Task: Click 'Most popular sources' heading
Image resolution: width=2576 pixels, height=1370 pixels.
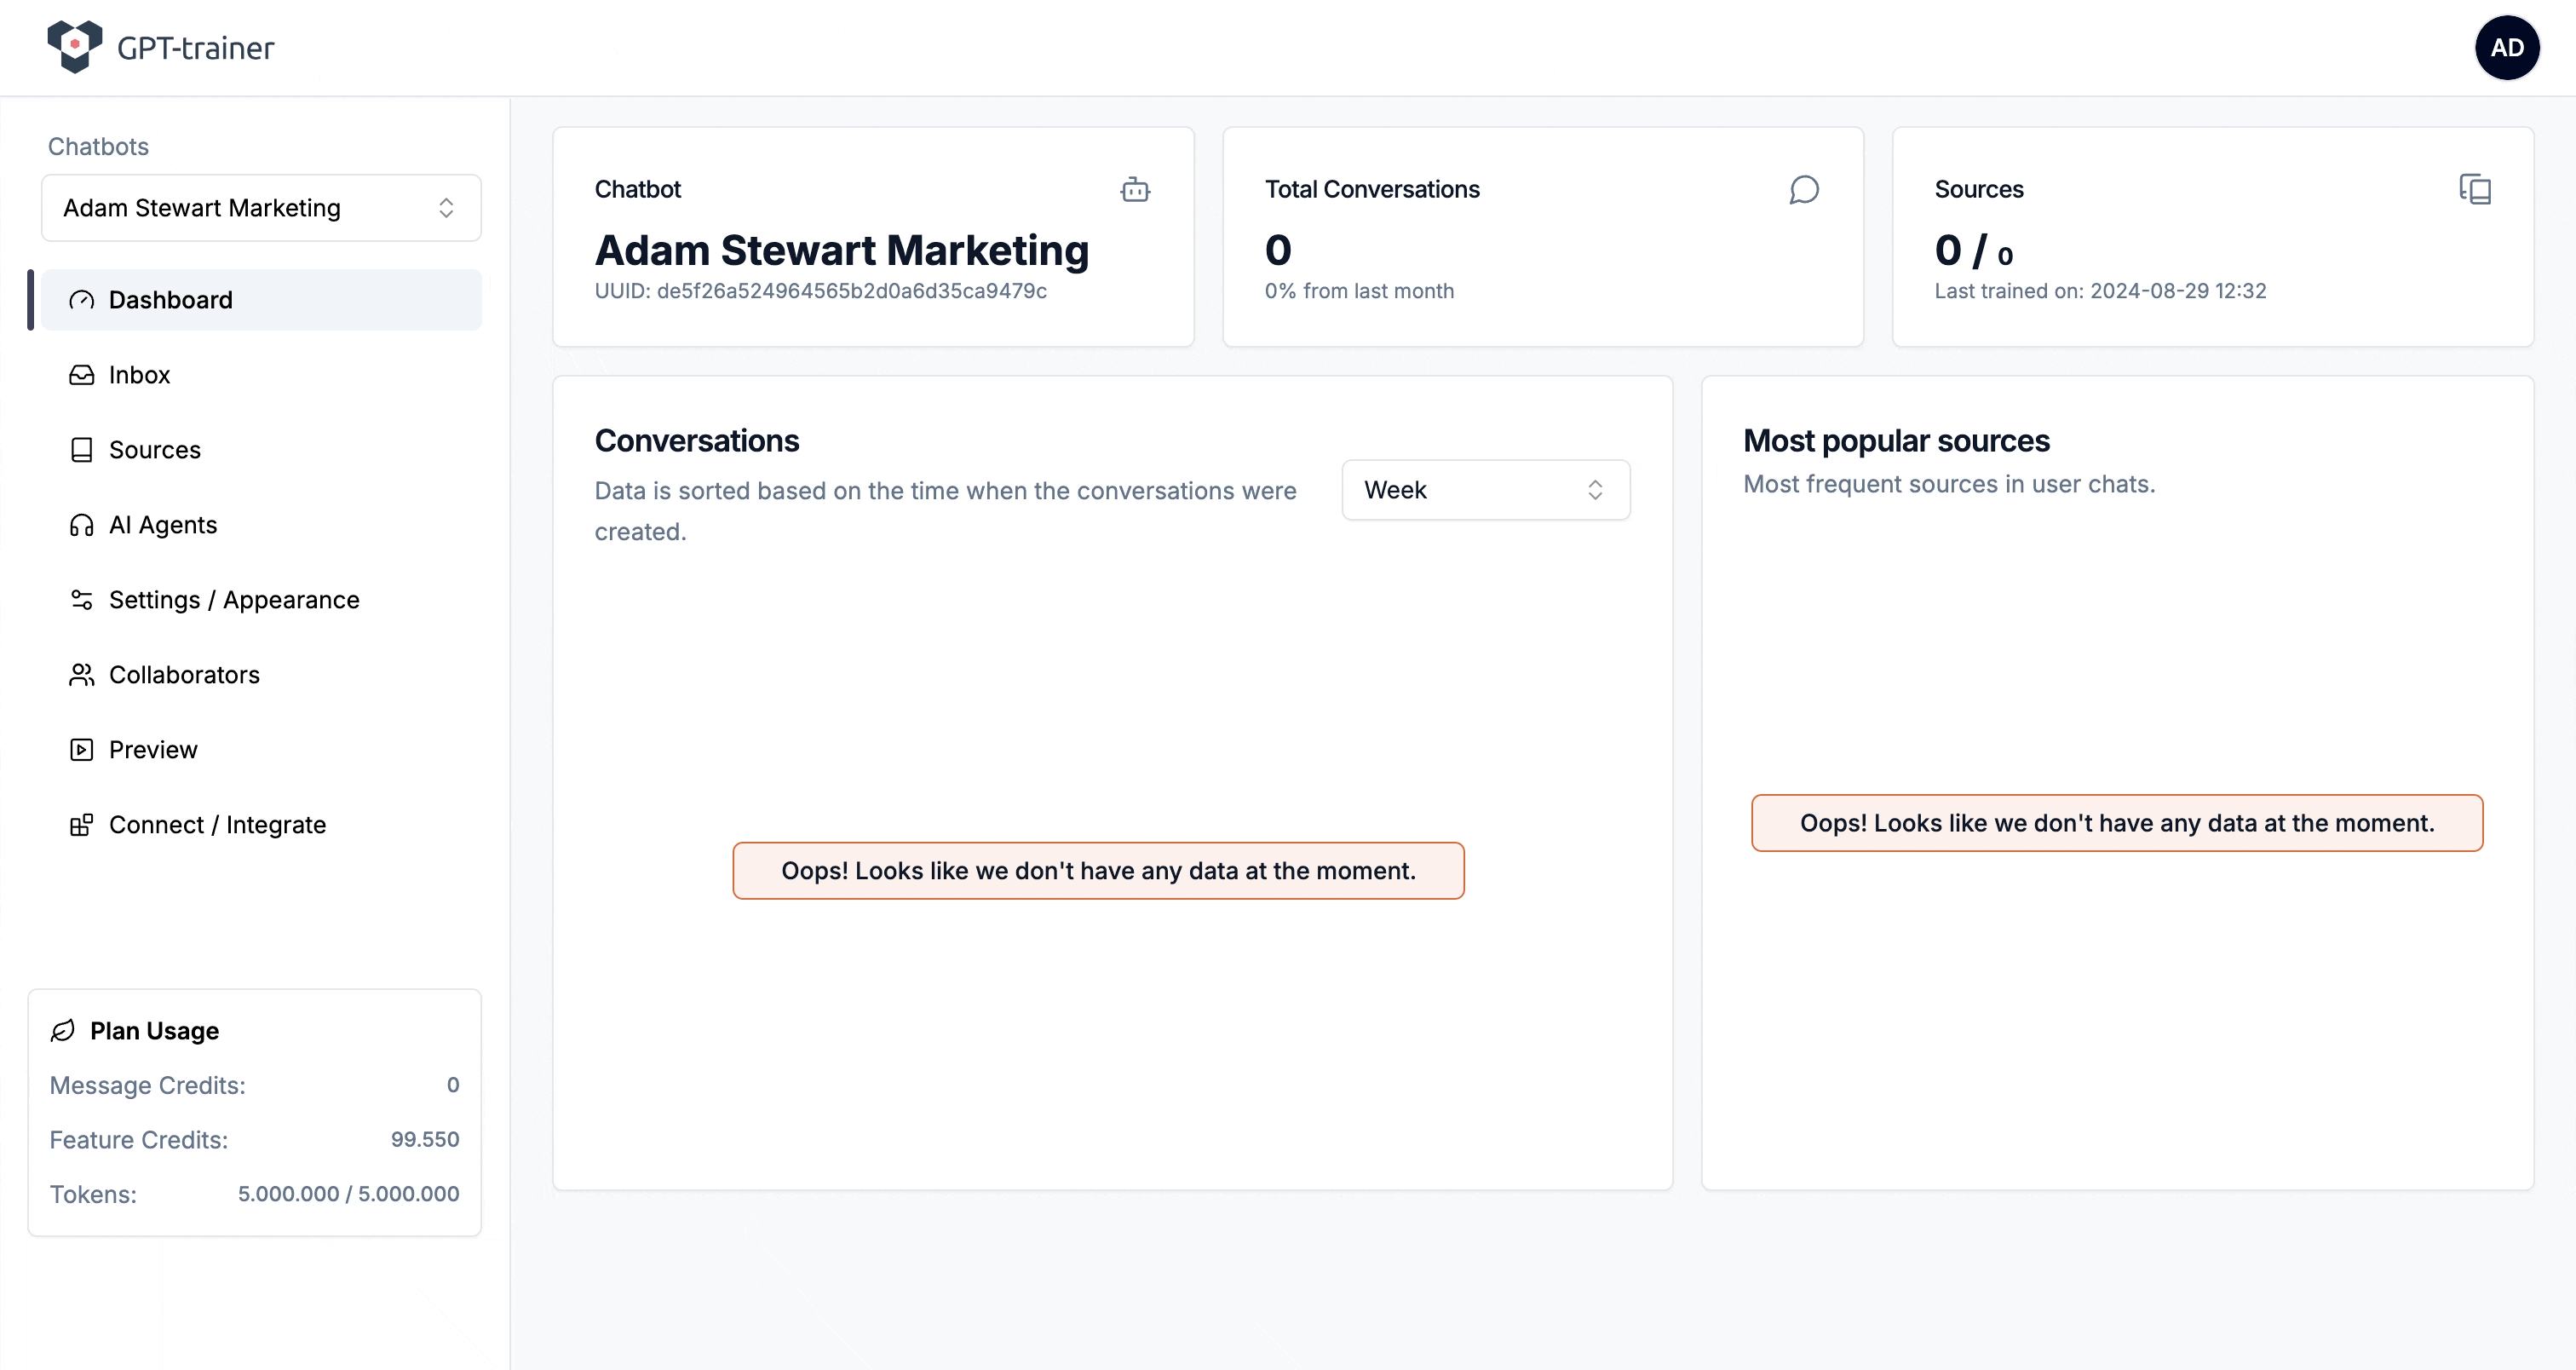Action: click(x=1896, y=441)
